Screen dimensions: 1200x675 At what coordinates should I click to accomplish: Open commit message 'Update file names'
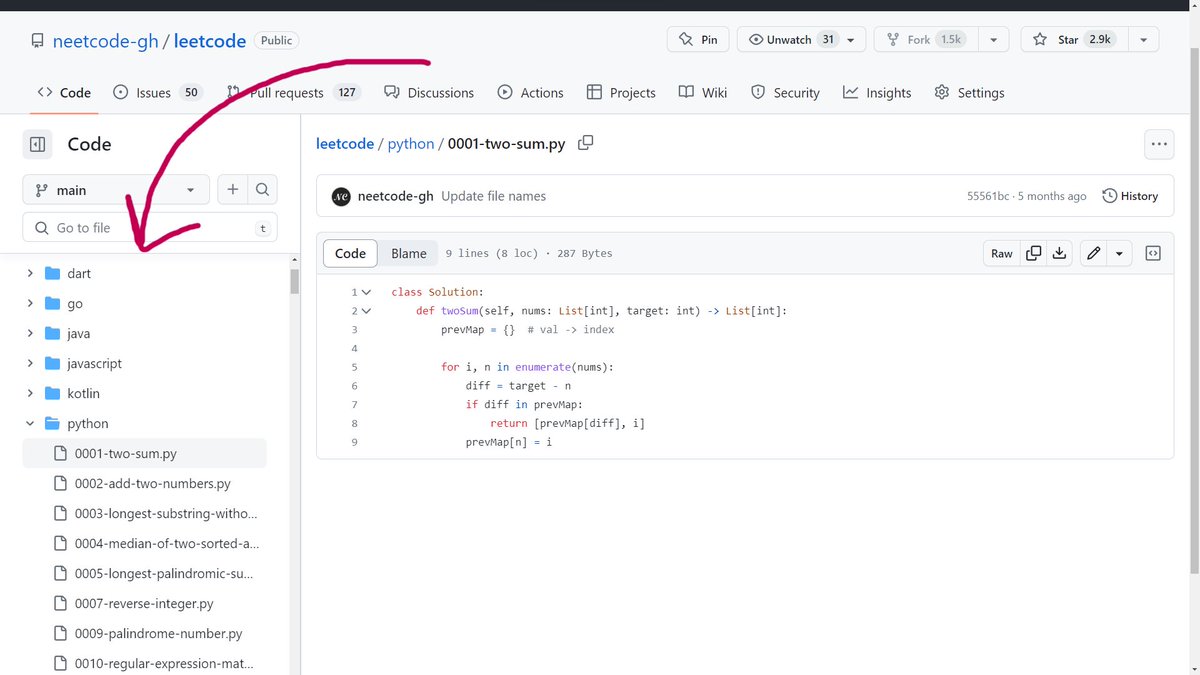494,196
